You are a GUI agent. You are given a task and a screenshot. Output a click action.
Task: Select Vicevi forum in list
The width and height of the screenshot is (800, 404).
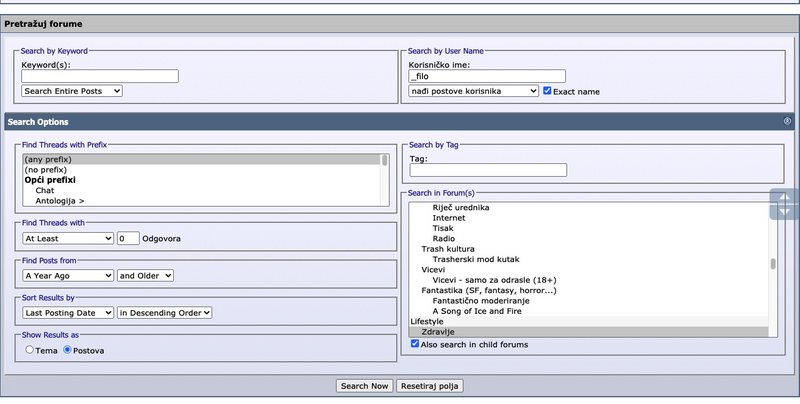point(589,269)
